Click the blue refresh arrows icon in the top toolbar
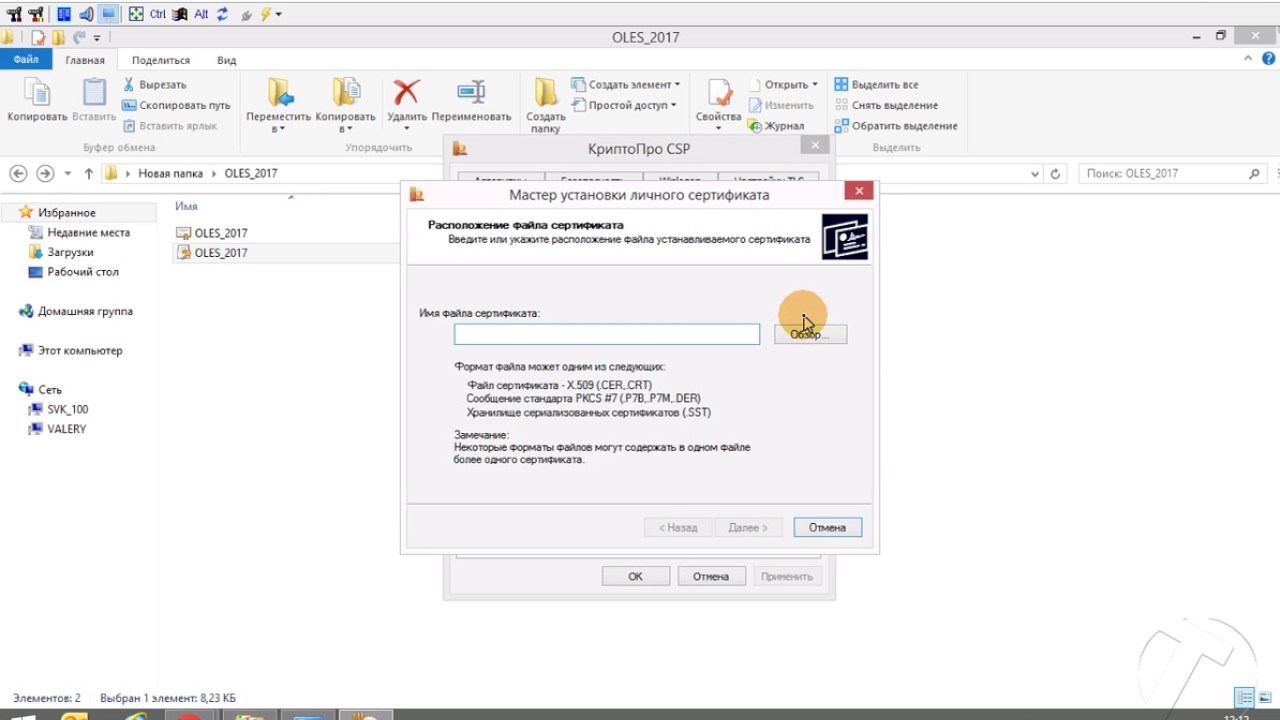Screen dimensions: 1280x720 click(x=222, y=14)
